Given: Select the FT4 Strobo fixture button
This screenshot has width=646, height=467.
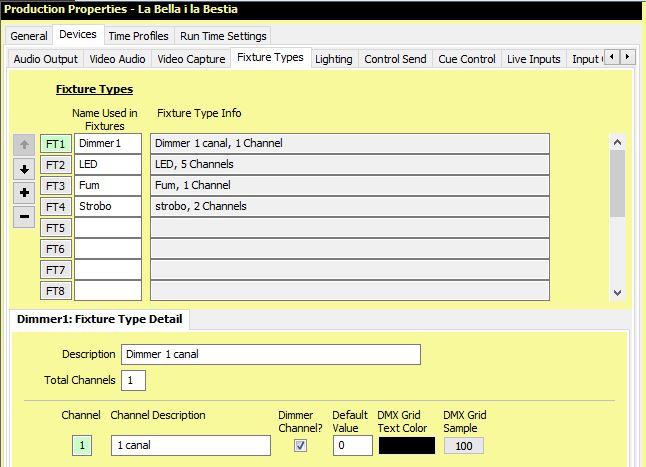Looking at the screenshot, I should pyautogui.click(x=55, y=207).
